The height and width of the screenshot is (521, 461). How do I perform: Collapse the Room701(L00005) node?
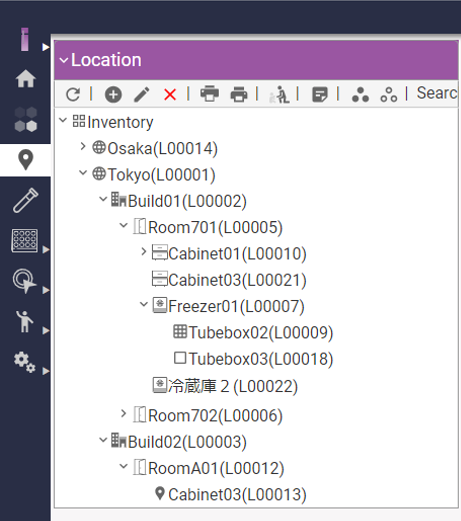(123, 225)
